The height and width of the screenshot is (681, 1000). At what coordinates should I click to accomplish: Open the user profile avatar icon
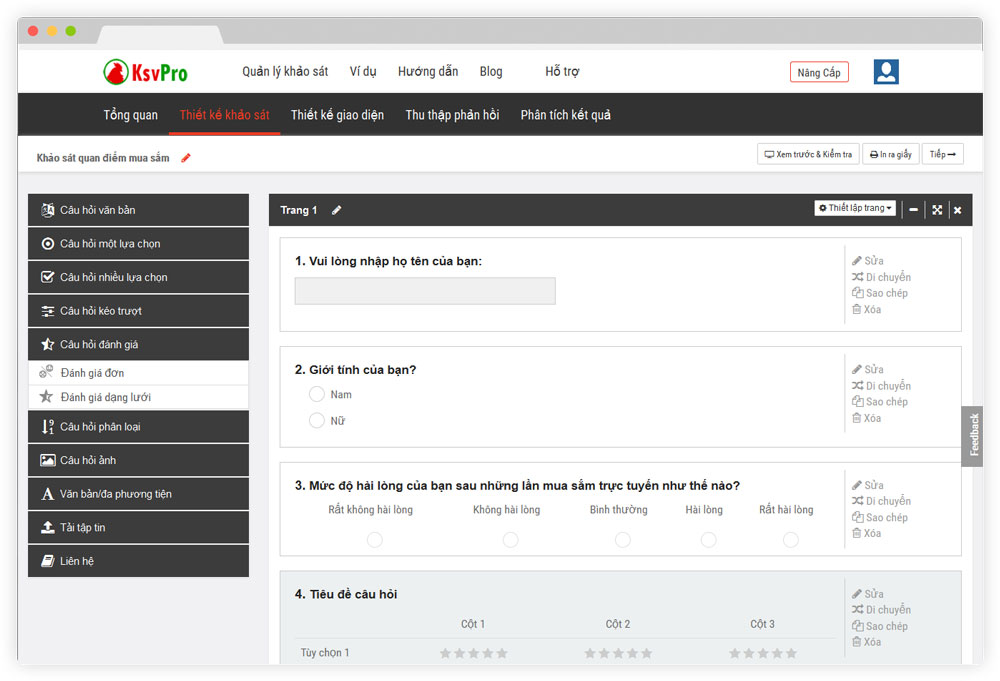pos(886,72)
